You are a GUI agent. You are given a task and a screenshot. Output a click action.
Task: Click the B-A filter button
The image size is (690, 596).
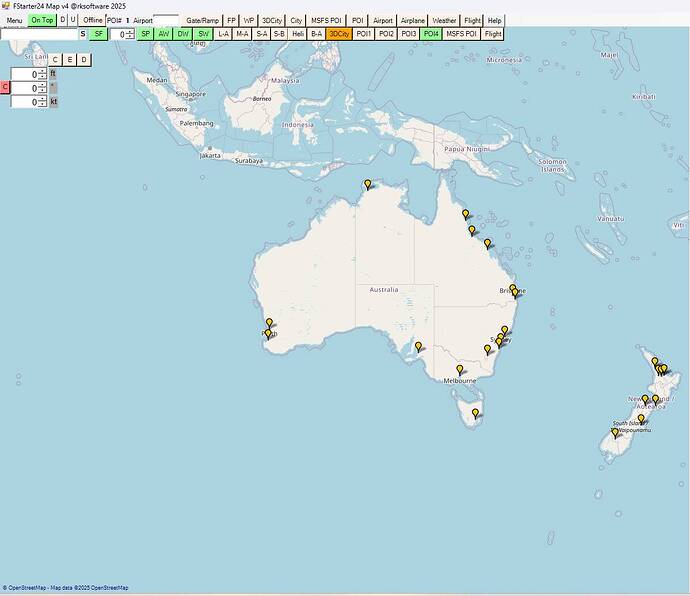coord(316,34)
